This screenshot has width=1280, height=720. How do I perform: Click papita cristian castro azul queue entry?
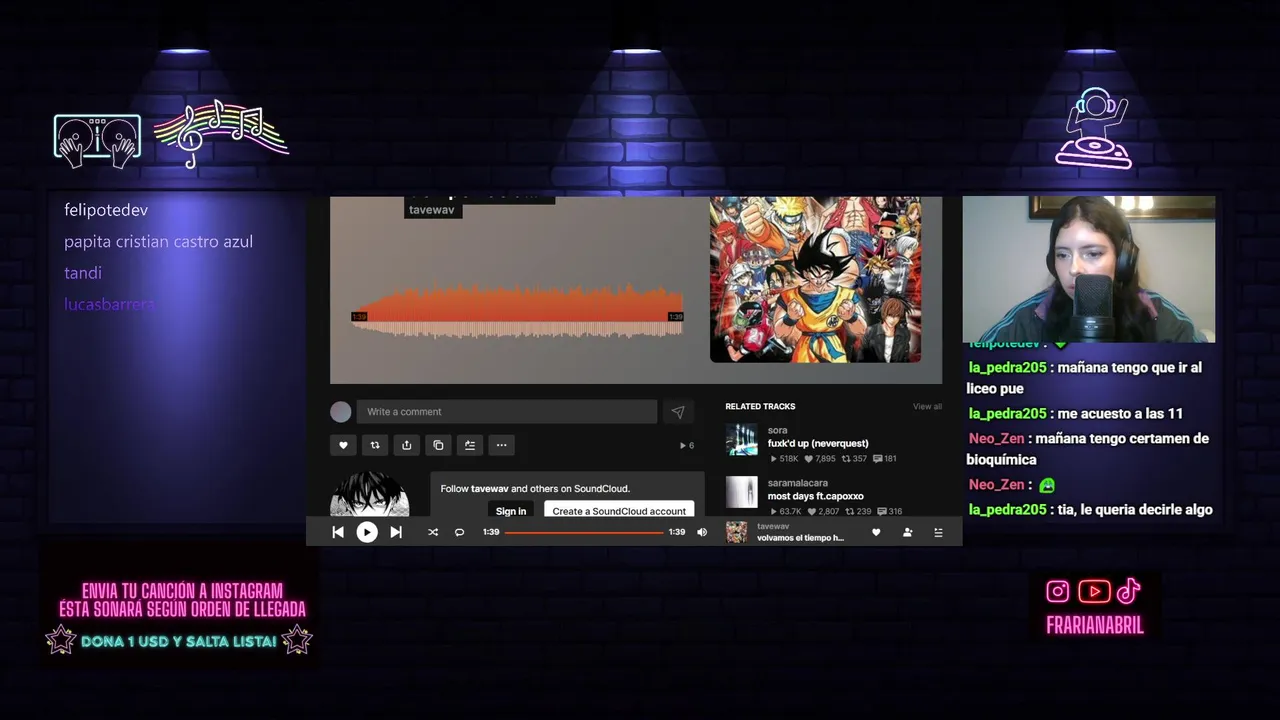point(158,242)
